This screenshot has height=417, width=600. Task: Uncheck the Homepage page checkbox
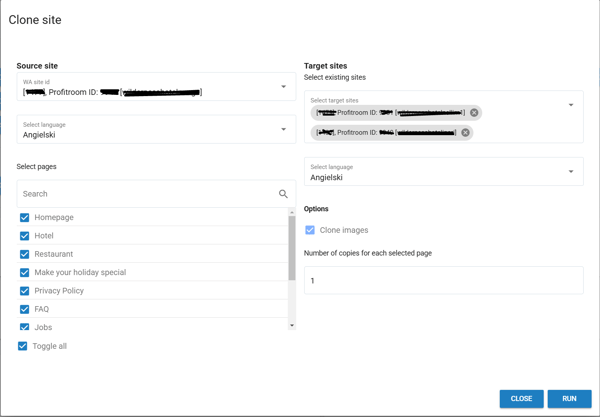coord(25,217)
